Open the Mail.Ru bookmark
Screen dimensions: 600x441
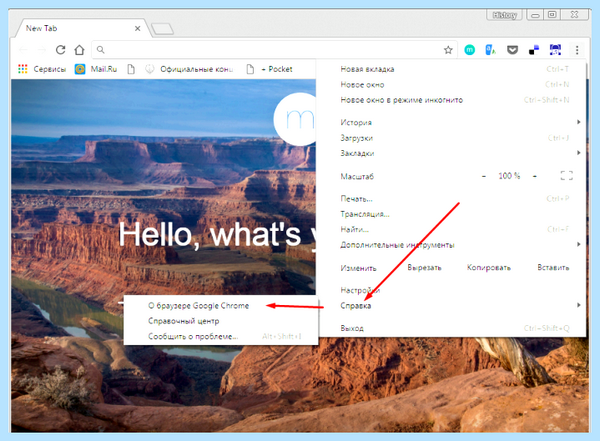96,69
